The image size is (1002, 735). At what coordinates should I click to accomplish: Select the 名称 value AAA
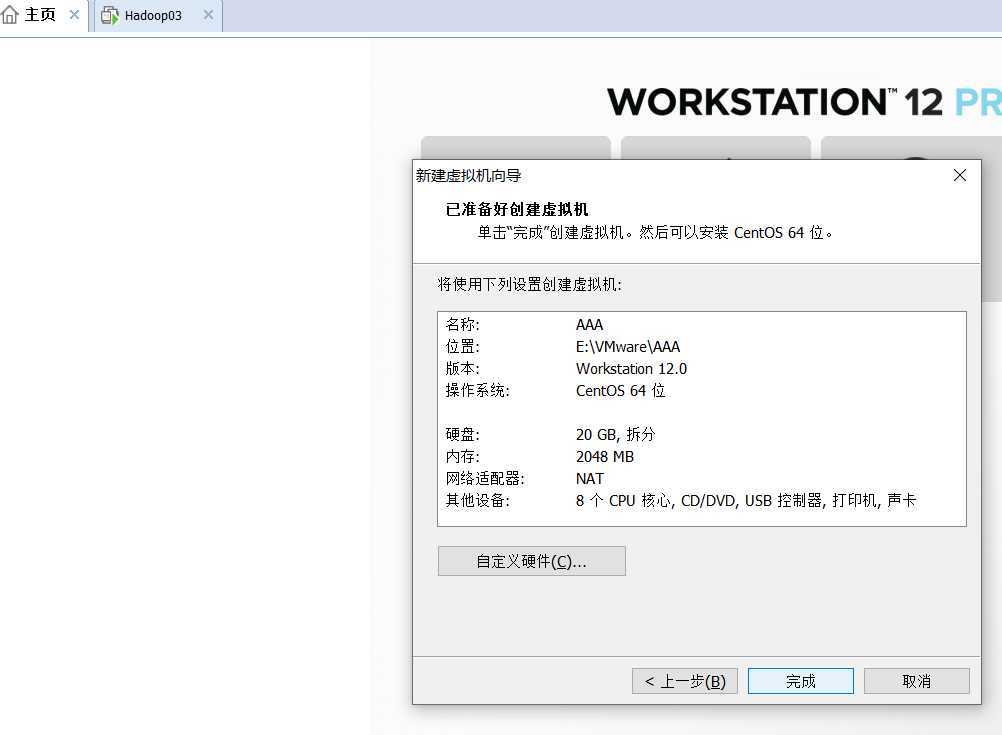click(589, 325)
